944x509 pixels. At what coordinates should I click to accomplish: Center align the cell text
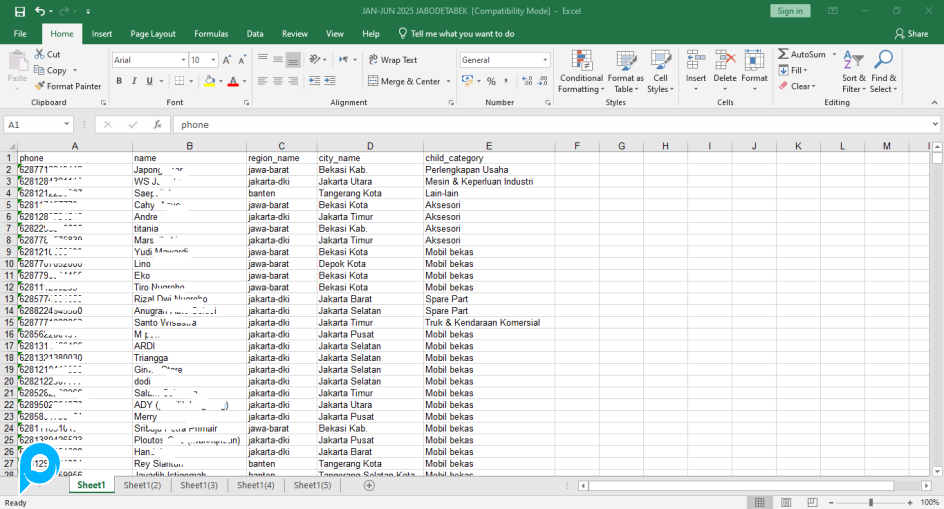pos(278,81)
